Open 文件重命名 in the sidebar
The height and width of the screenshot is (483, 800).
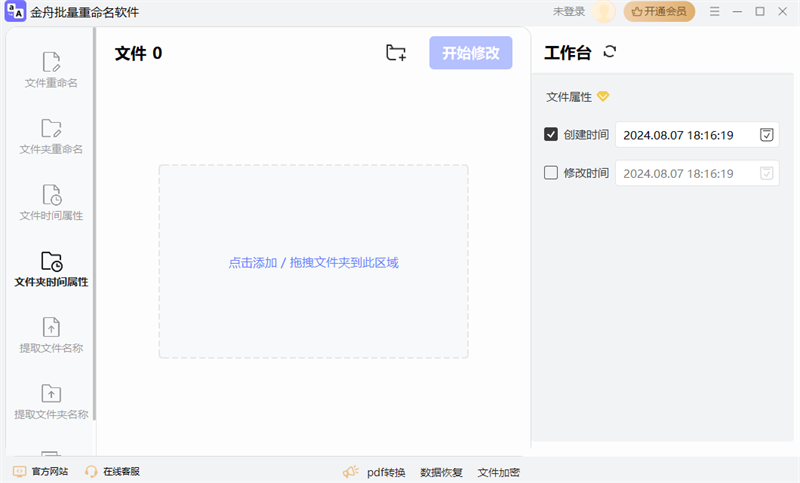51,70
